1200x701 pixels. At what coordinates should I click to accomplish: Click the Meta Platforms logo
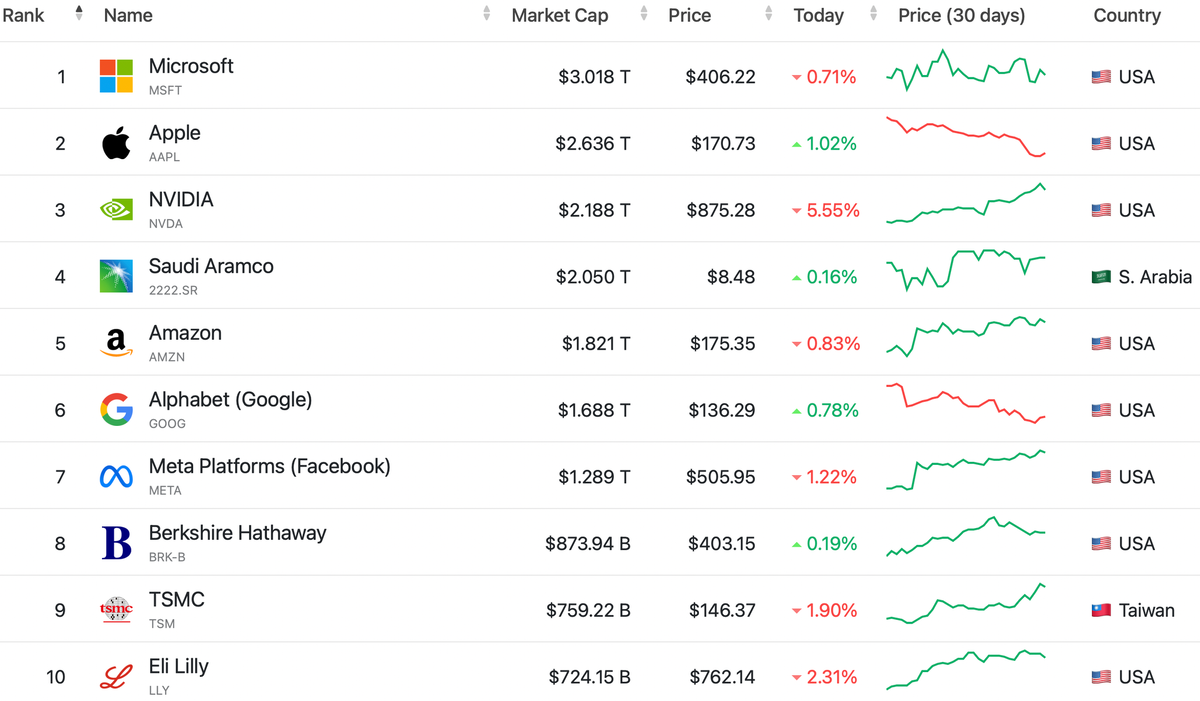pyautogui.click(x=116, y=477)
